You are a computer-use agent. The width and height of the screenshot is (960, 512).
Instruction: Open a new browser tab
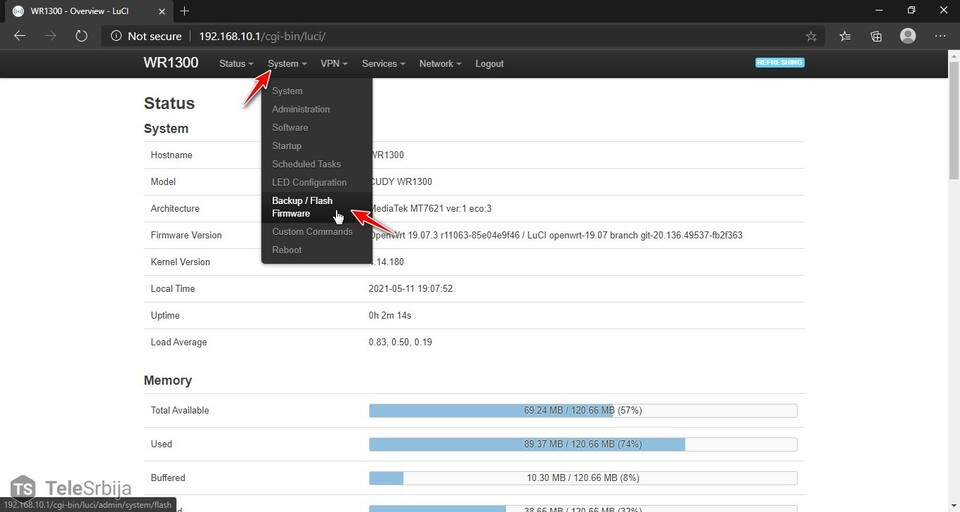click(x=184, y=11)
